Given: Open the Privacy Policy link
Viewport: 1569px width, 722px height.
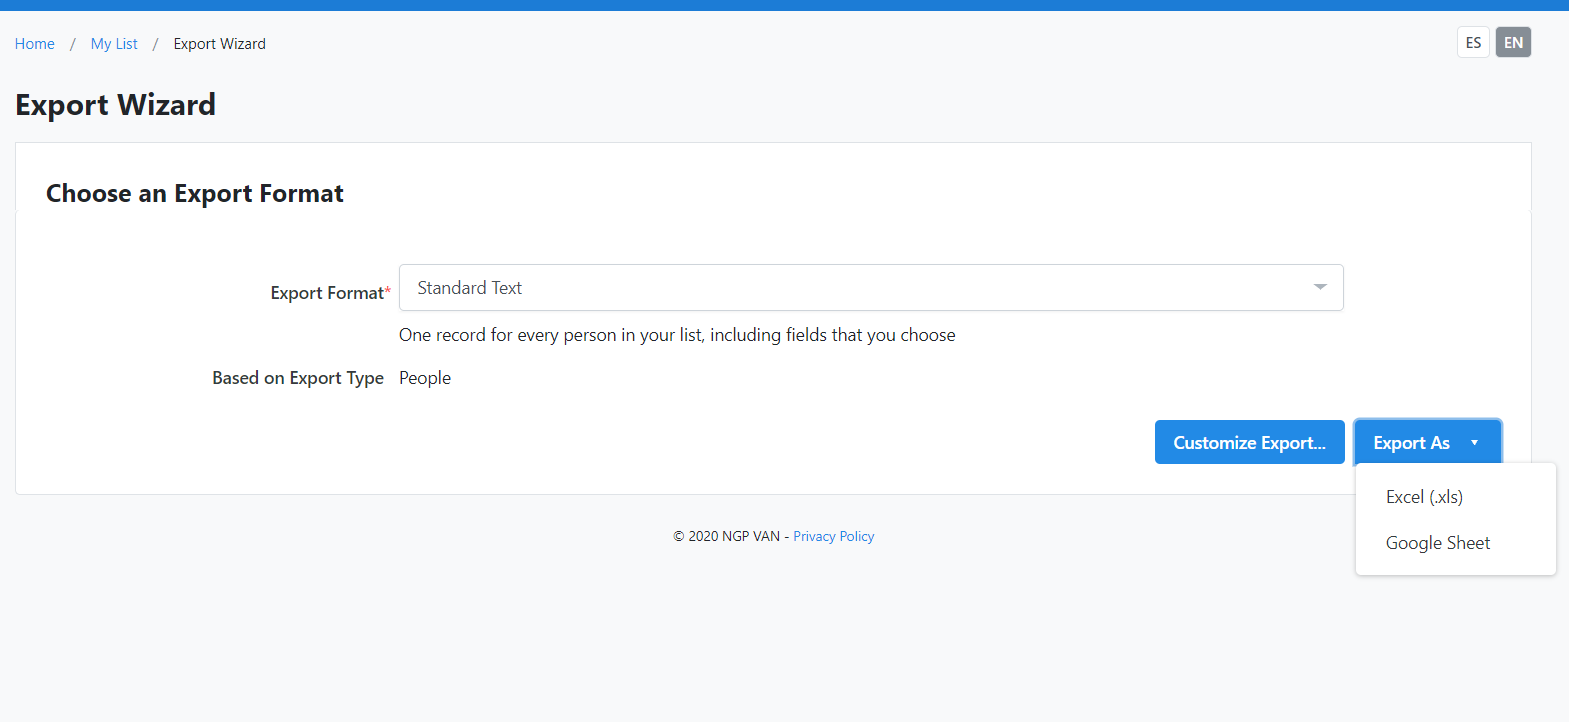Looking at the screenshot, I should 833,537.
